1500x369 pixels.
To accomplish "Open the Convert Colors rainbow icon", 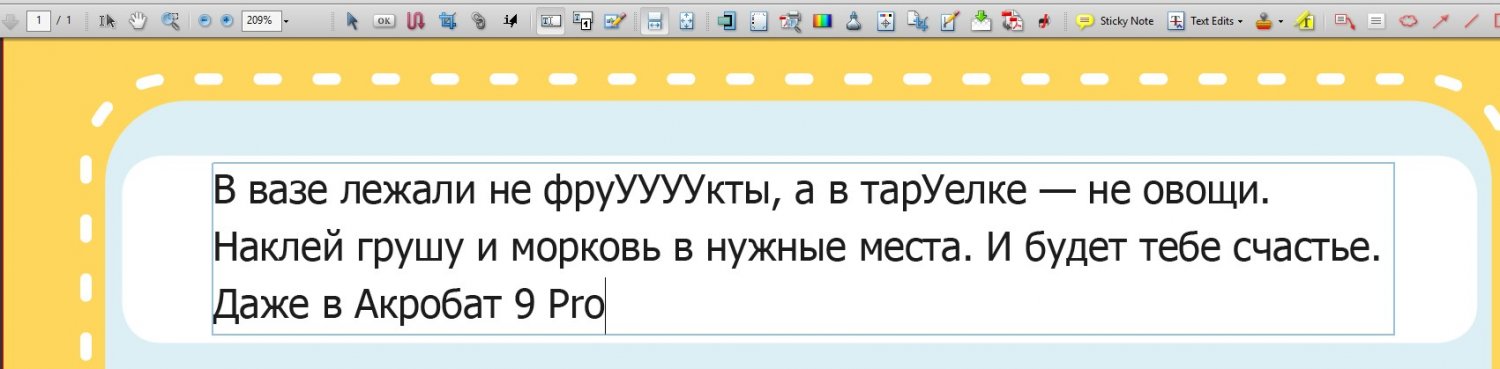I will click(822, 20).
